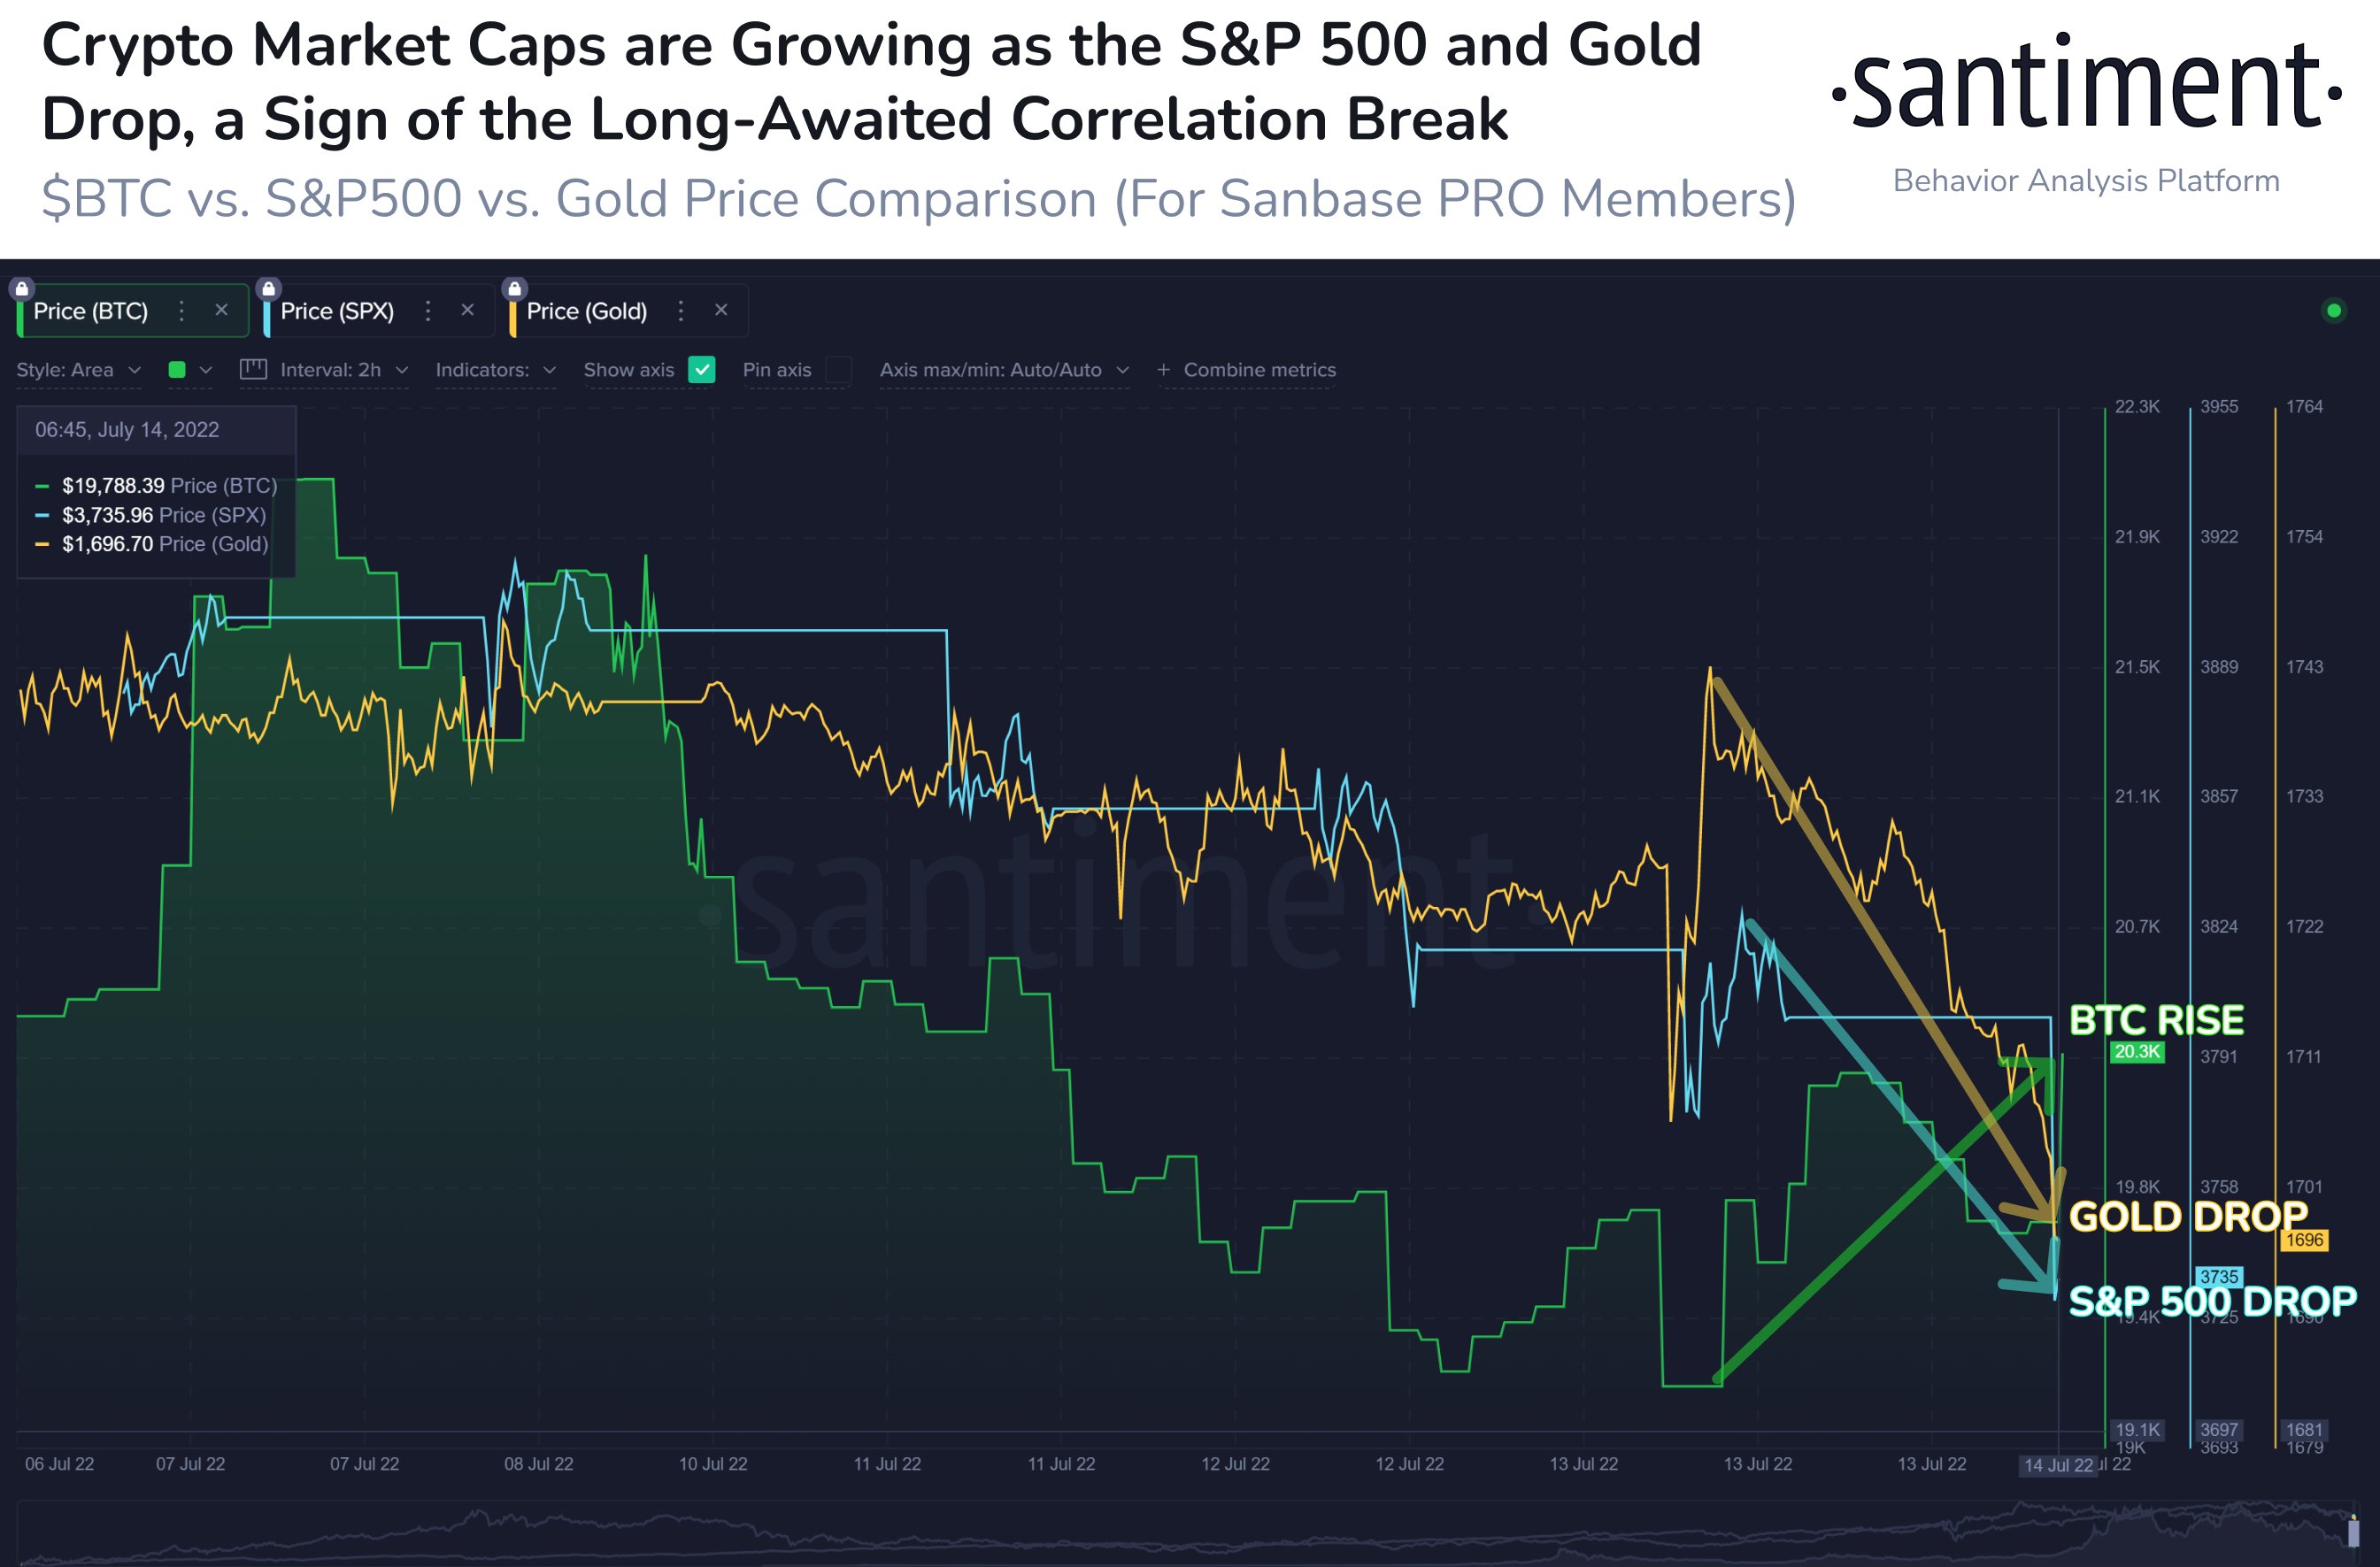Open the Price (Gold) three-dot menu
The height and width of the screenshot is (1567, 2380).
tap(681, 311)
